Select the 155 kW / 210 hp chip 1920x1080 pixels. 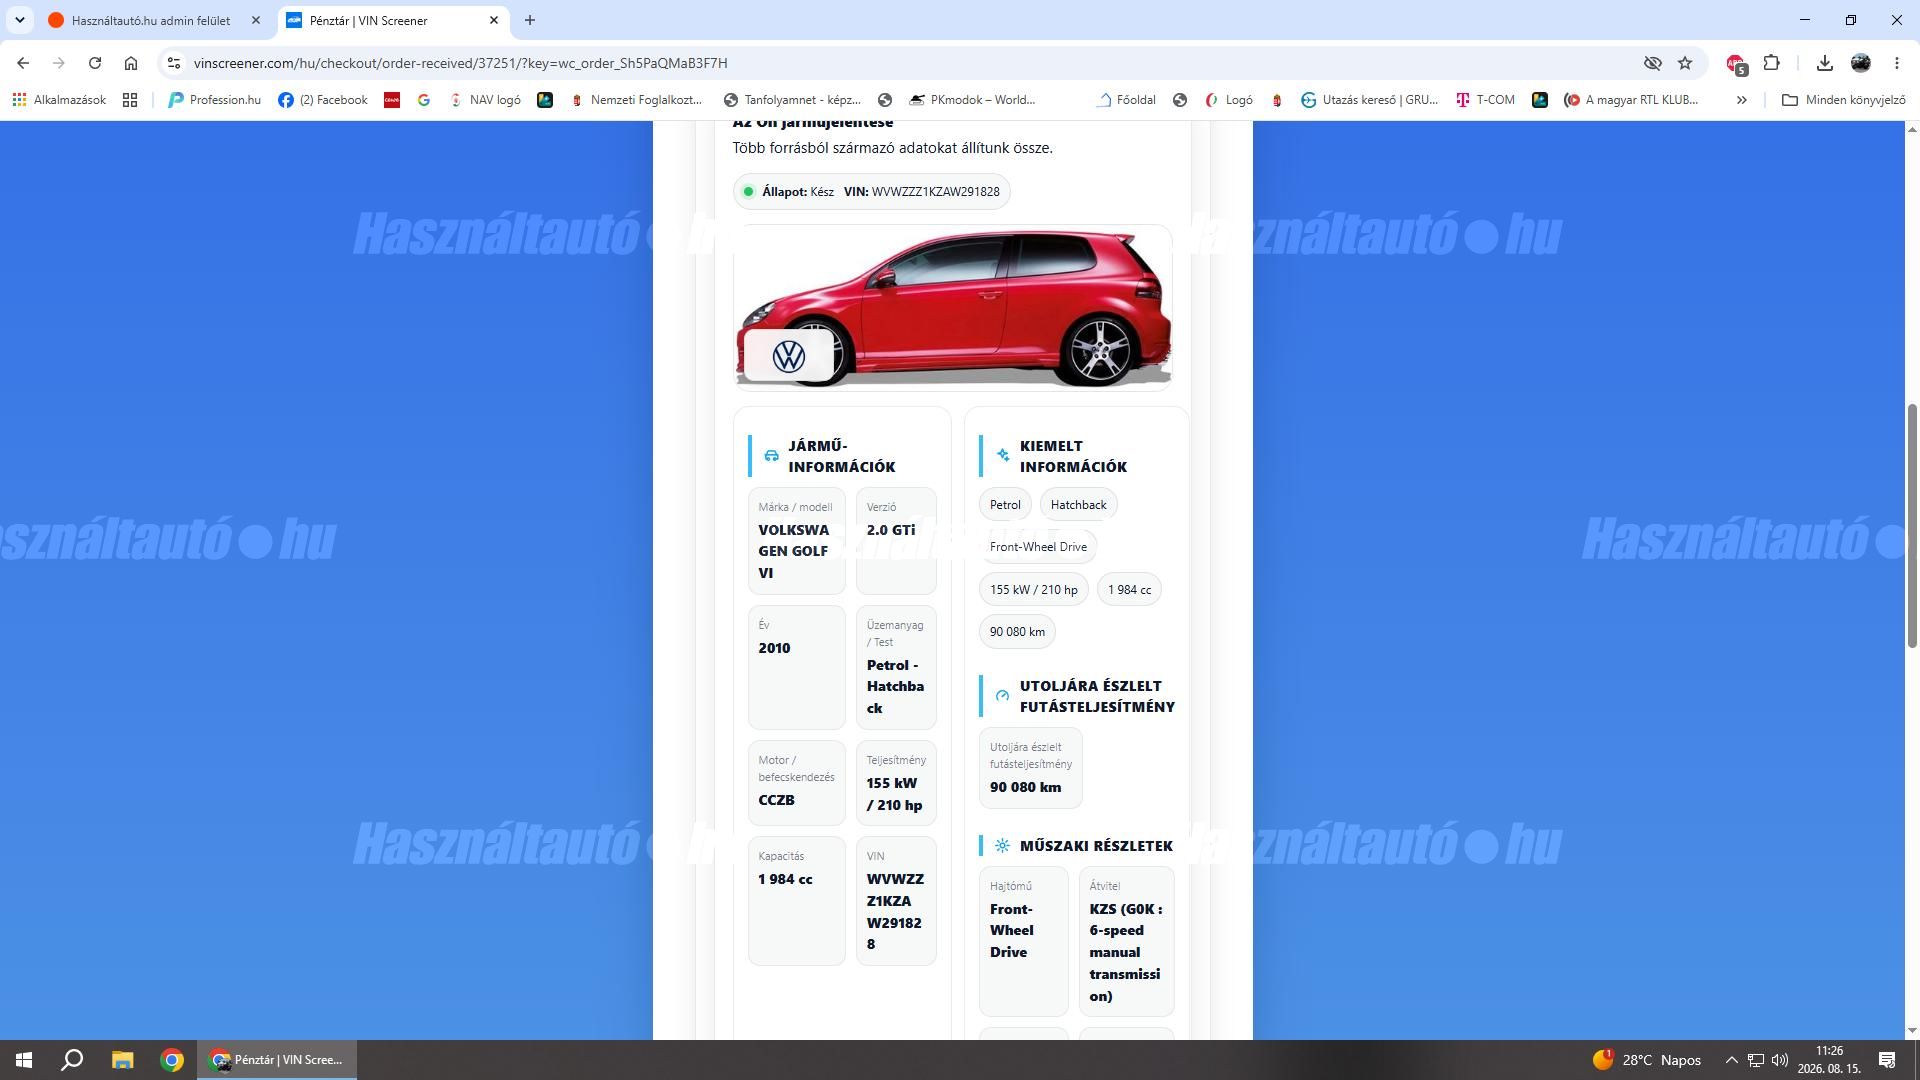(x=1034, y=590)
